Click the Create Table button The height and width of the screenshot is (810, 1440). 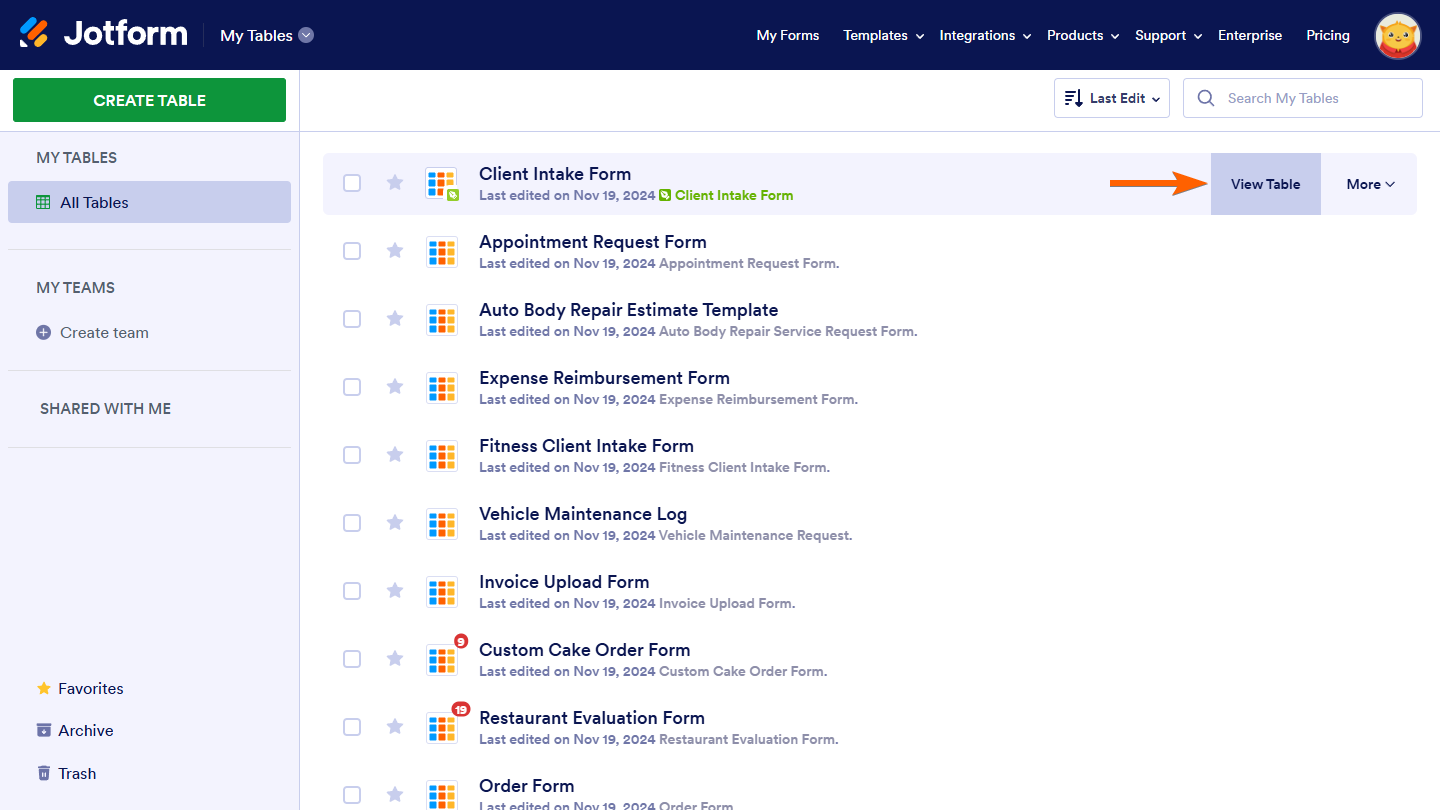click(x=149, y=100)
